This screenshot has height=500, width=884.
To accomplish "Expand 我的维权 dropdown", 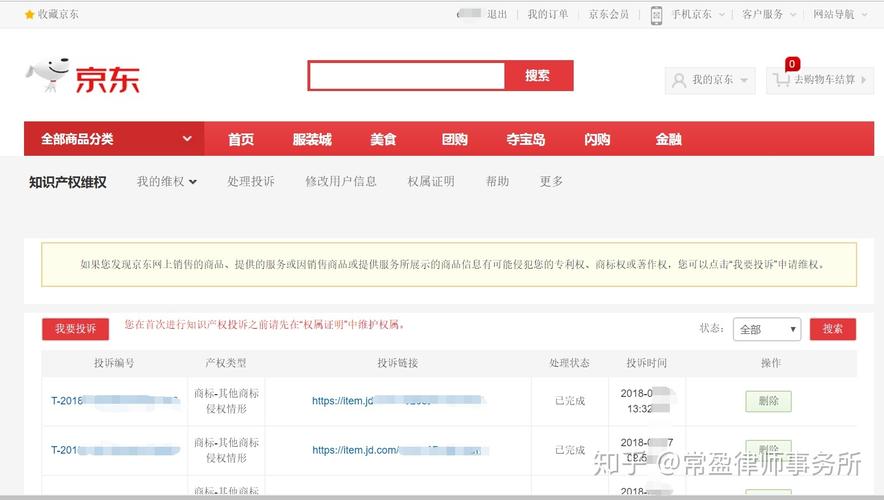I will pos(167,182).
